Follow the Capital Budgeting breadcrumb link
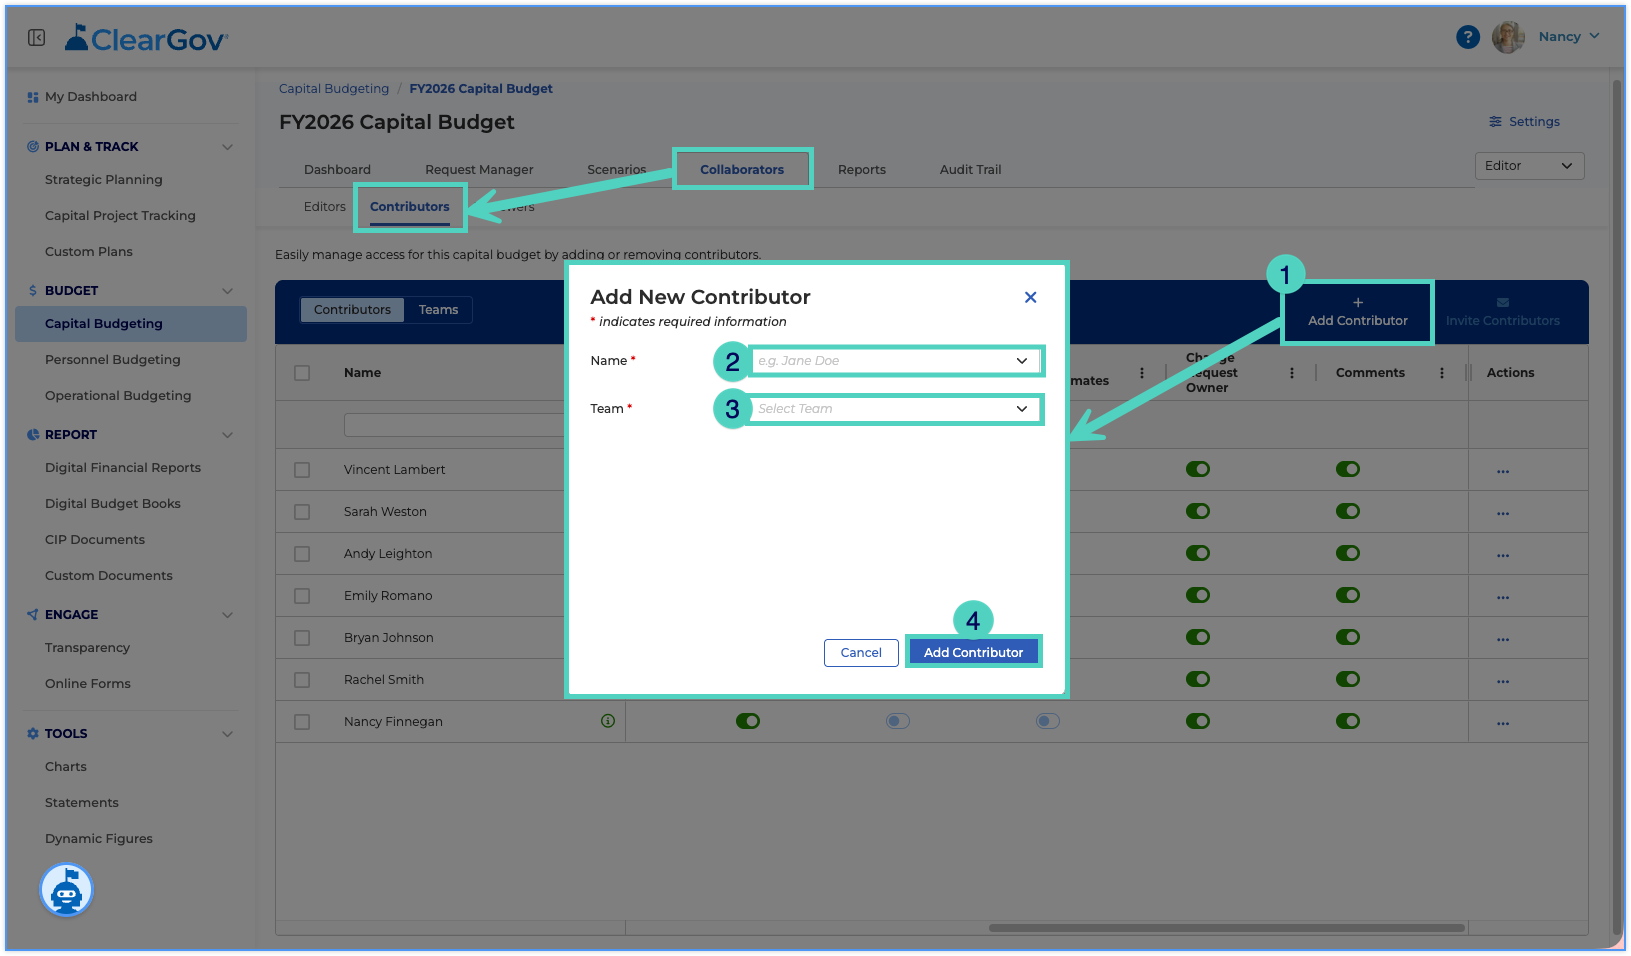Image resolution: width=1631 pixels, height=956 pixels. (334, 89)
